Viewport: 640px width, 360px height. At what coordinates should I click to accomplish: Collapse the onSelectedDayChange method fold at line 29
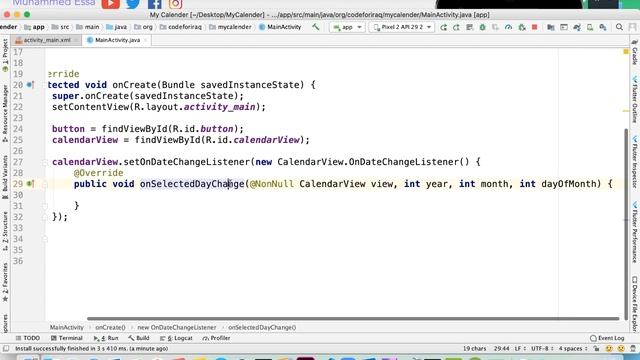(x=45, y=184)
